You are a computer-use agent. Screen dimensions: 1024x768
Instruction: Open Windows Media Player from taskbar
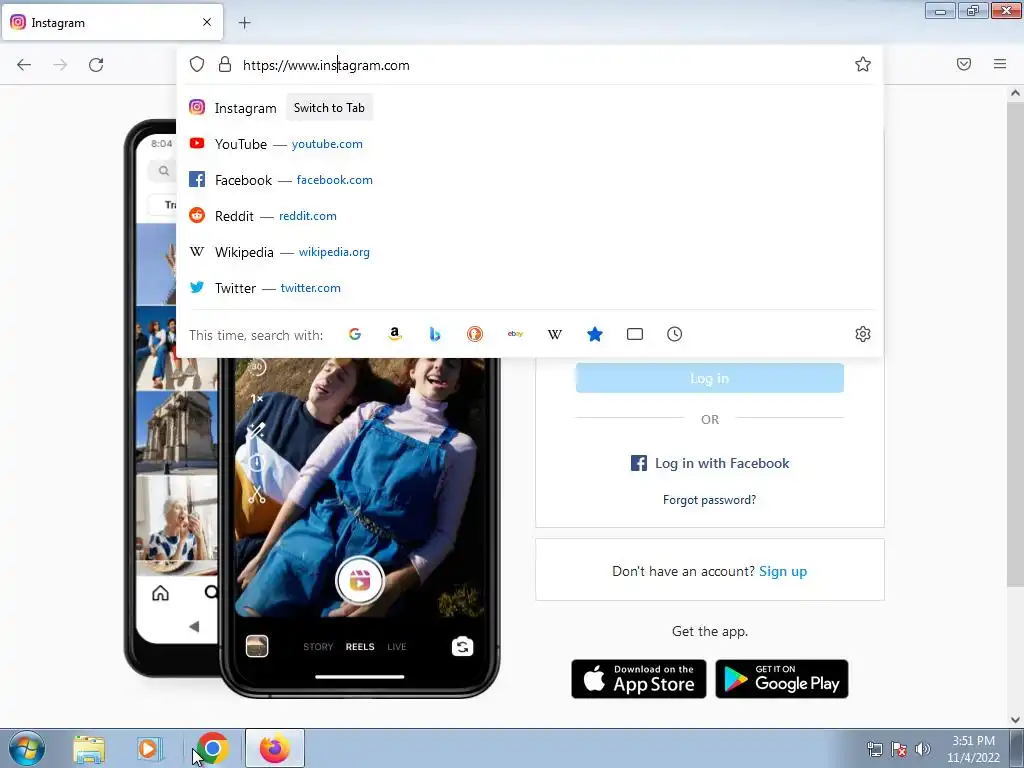click(x=150, y=749)
